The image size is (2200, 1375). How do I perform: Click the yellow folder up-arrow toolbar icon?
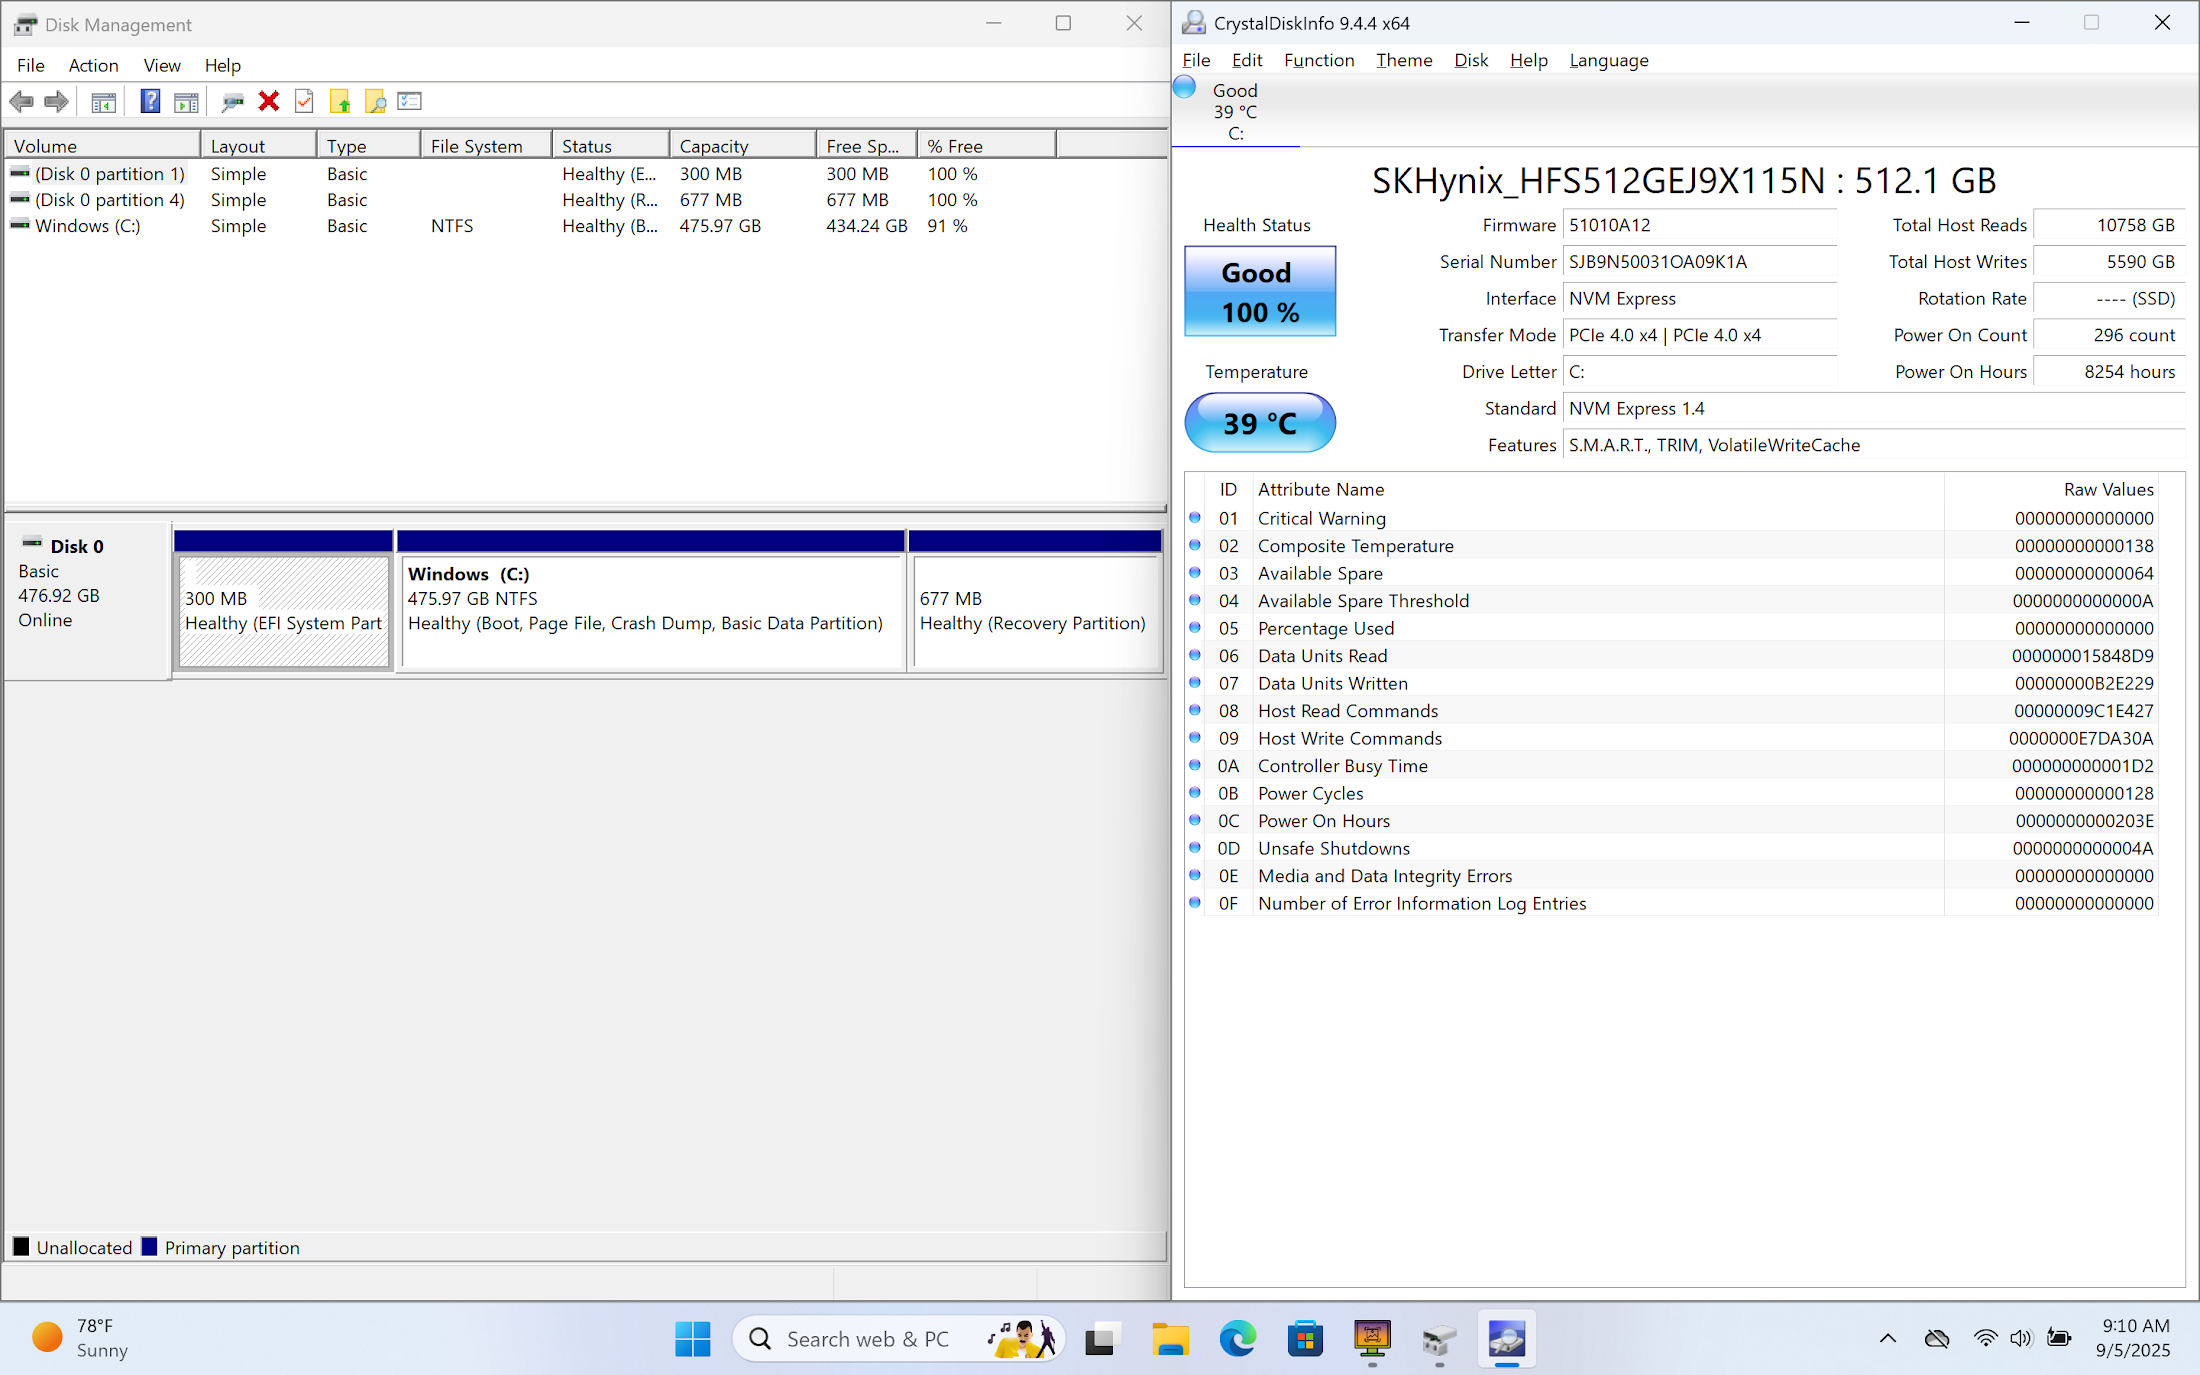tap(340, 101)
